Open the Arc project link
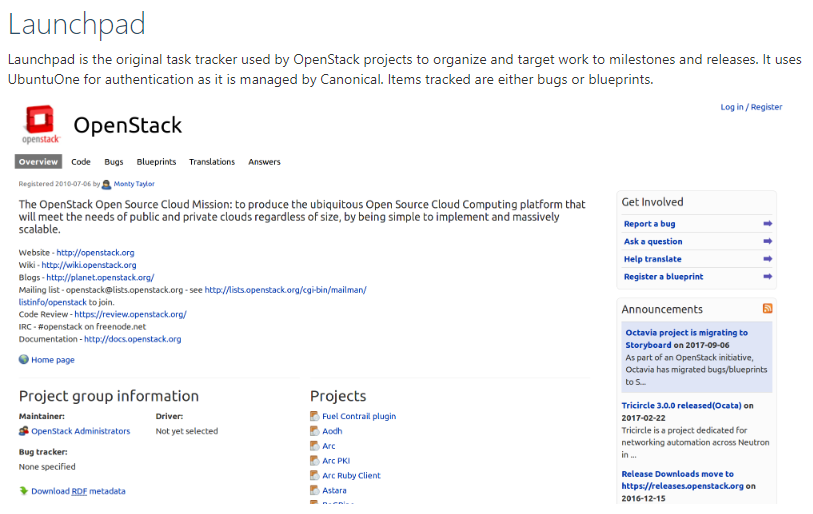The width and height of the screenshot is (813, 514). coord(329,446)
